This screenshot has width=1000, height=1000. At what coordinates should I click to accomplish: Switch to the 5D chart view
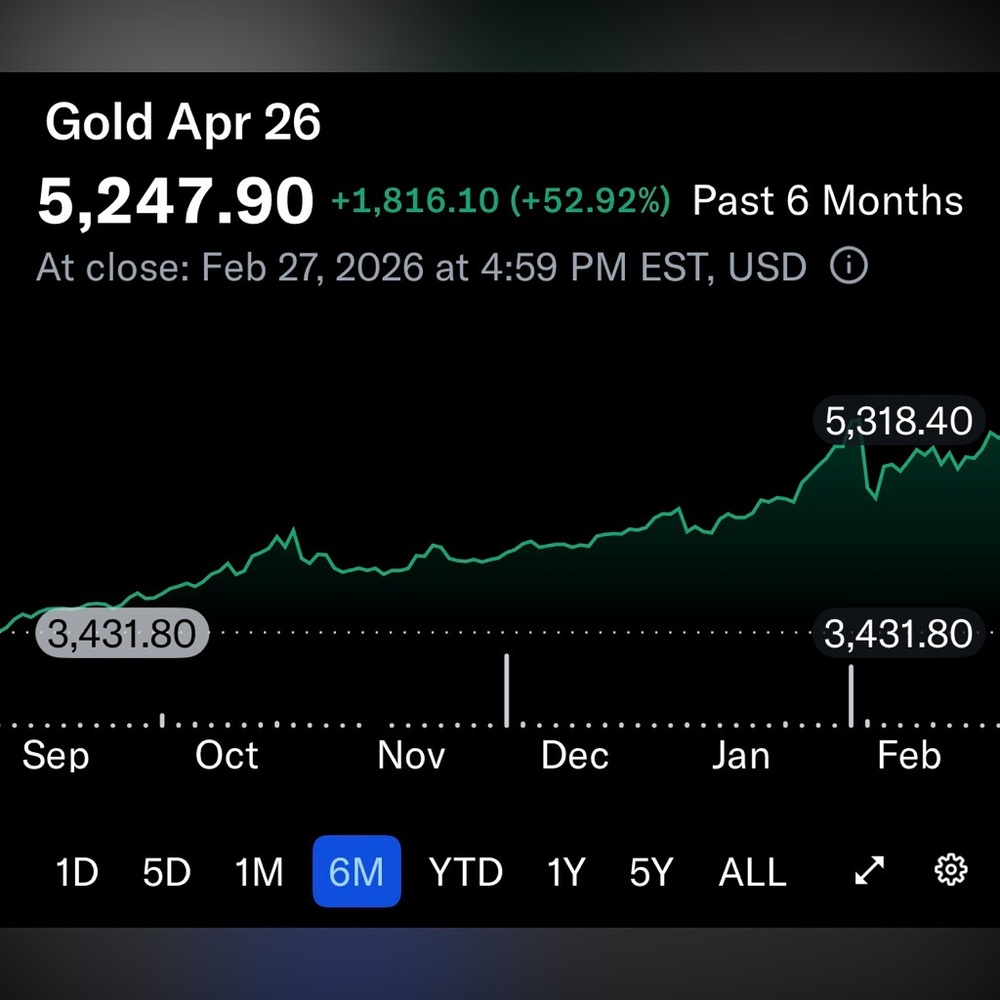point(166,872)
